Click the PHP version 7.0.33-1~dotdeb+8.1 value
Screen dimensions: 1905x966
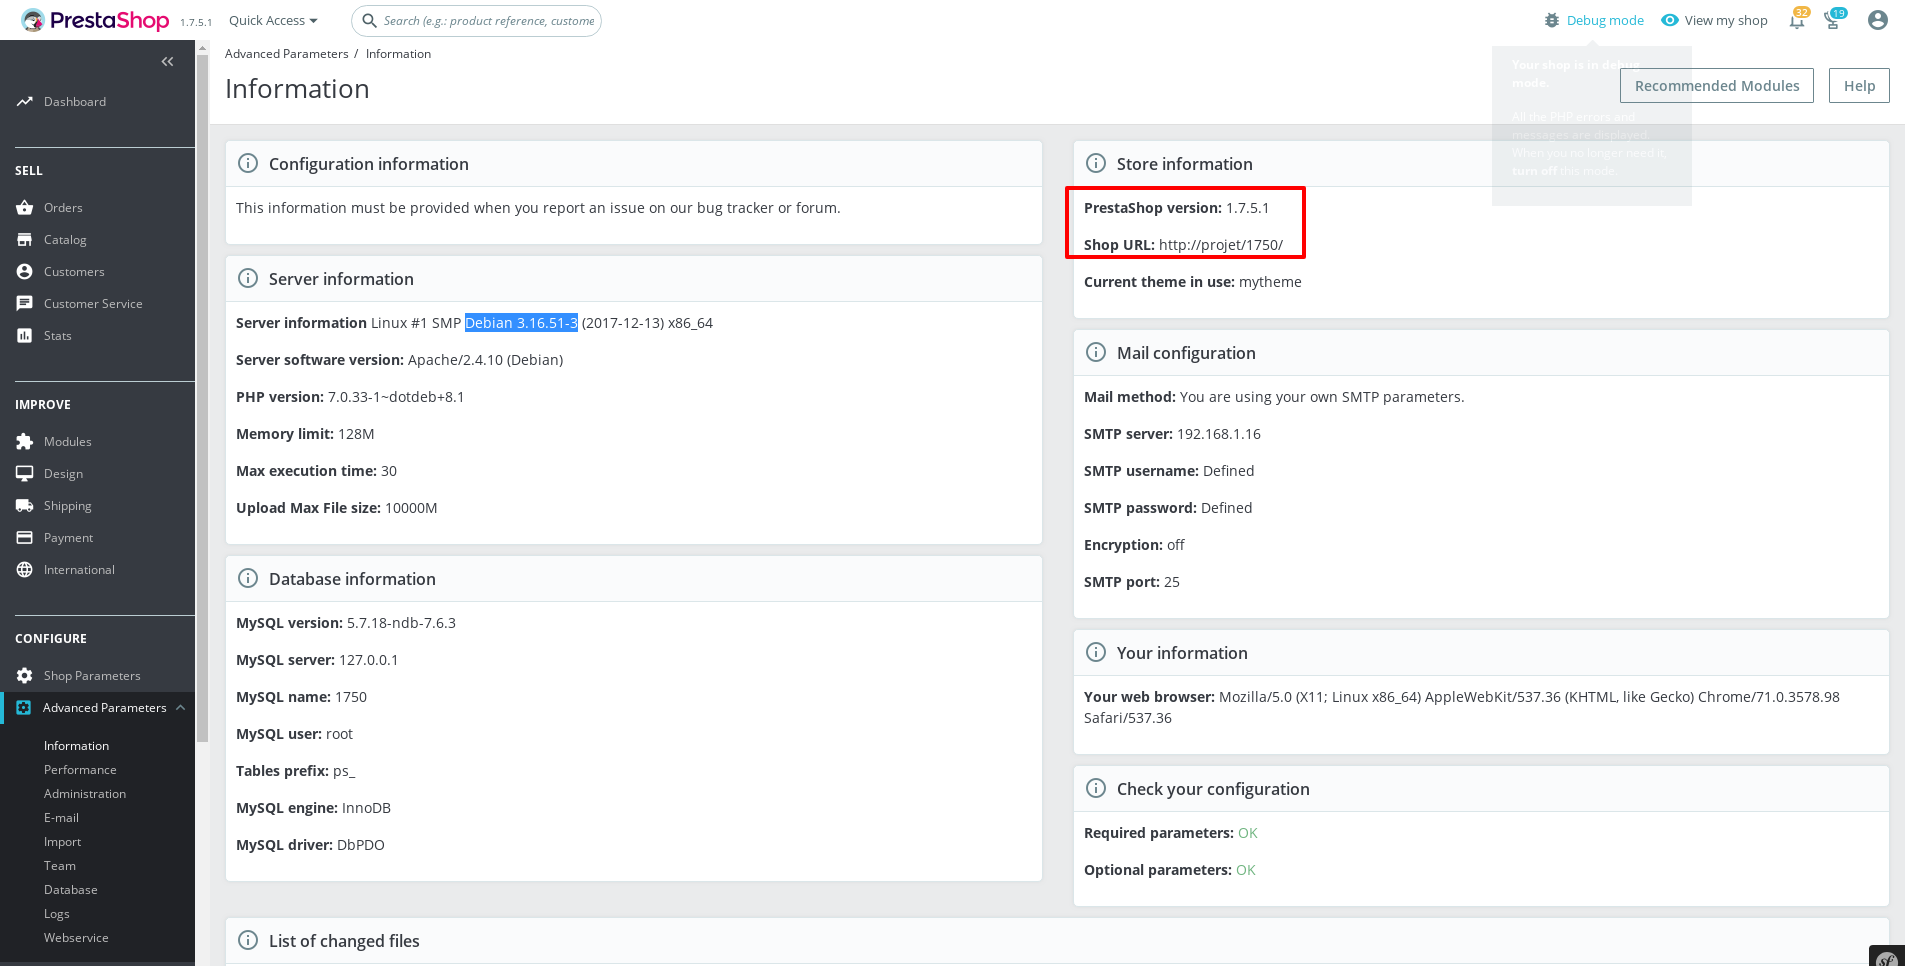[396, 397]
